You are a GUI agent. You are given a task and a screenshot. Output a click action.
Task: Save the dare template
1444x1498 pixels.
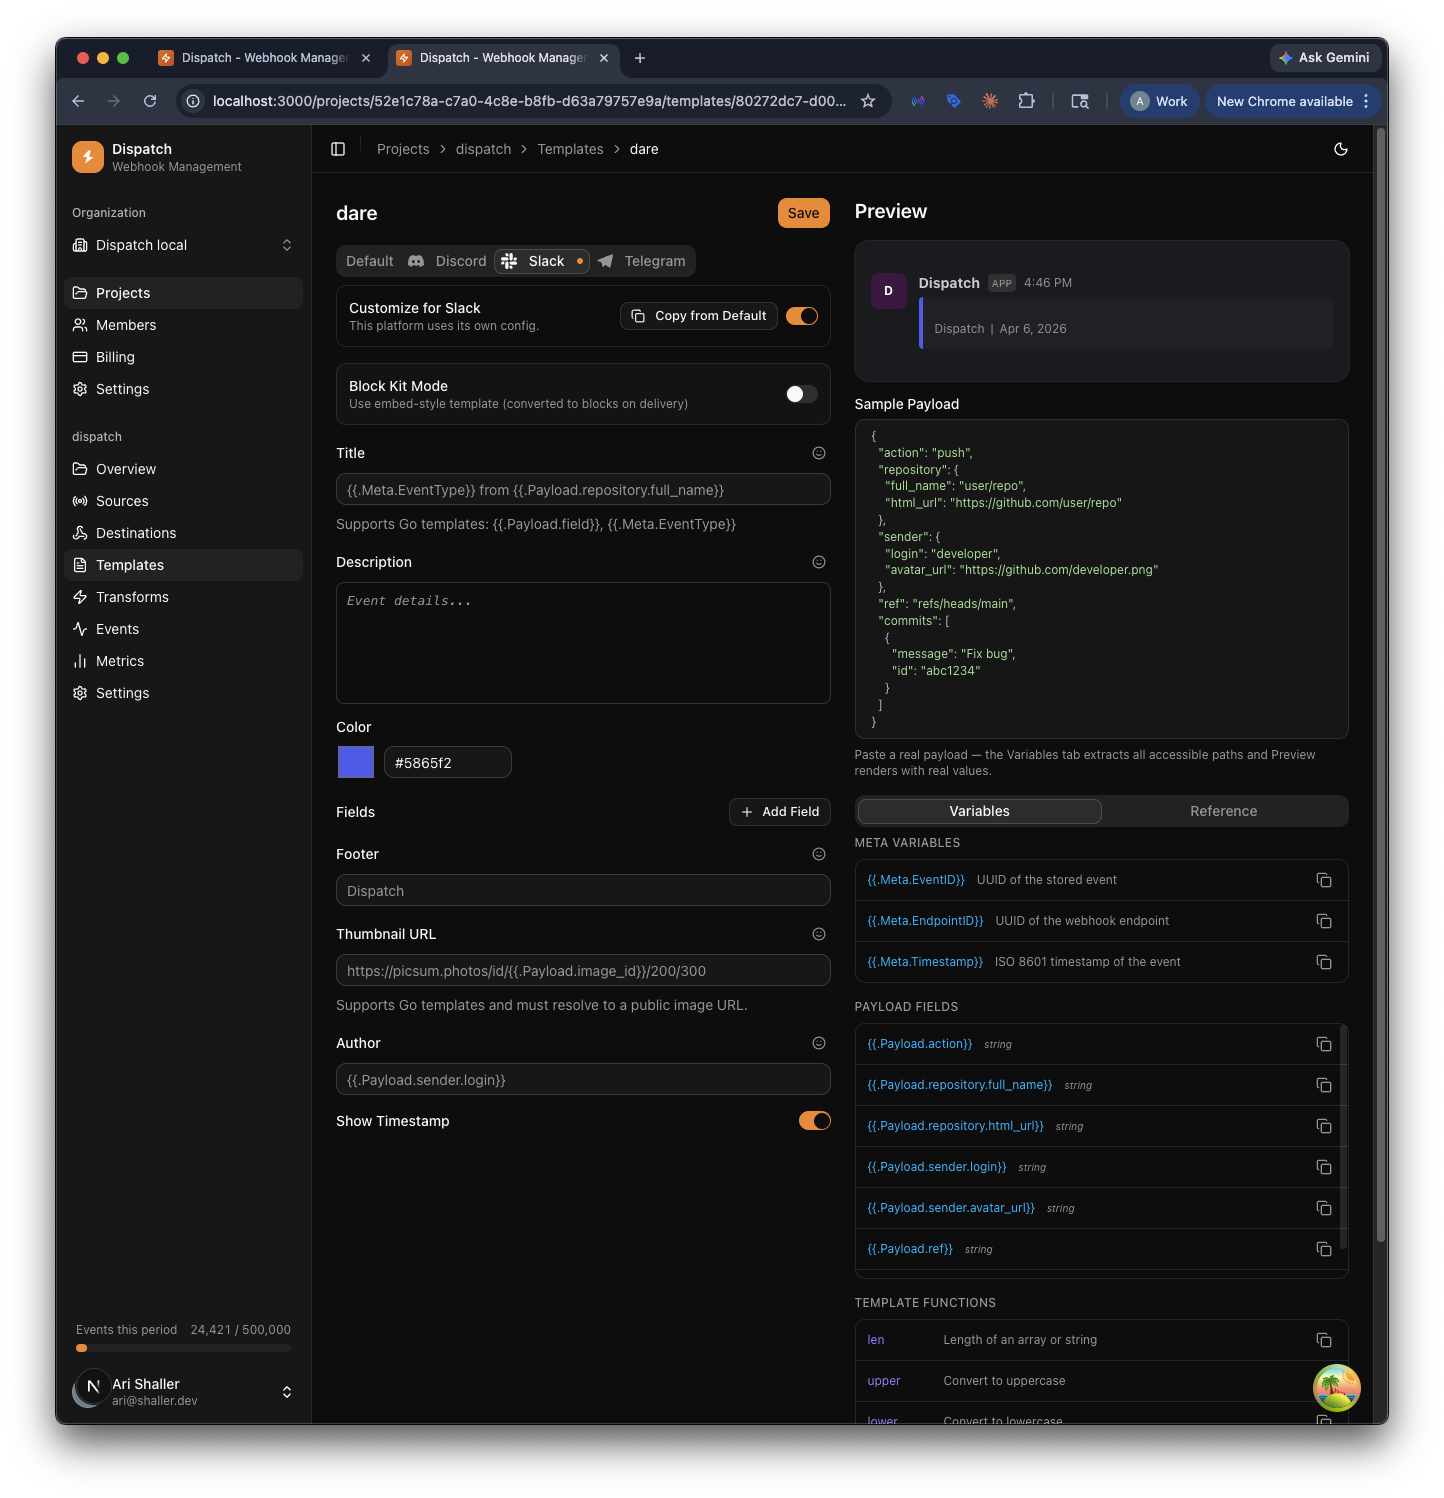pyautogui.click(x=804, y=213)
